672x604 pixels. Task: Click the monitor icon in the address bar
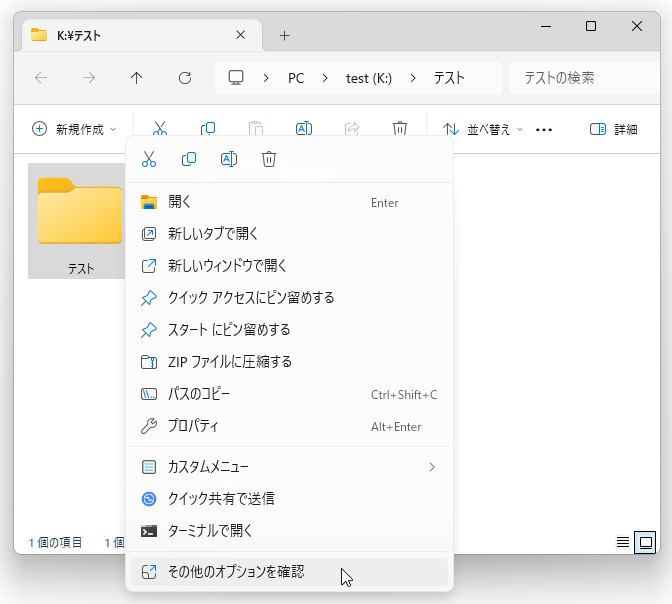[236, 78]
